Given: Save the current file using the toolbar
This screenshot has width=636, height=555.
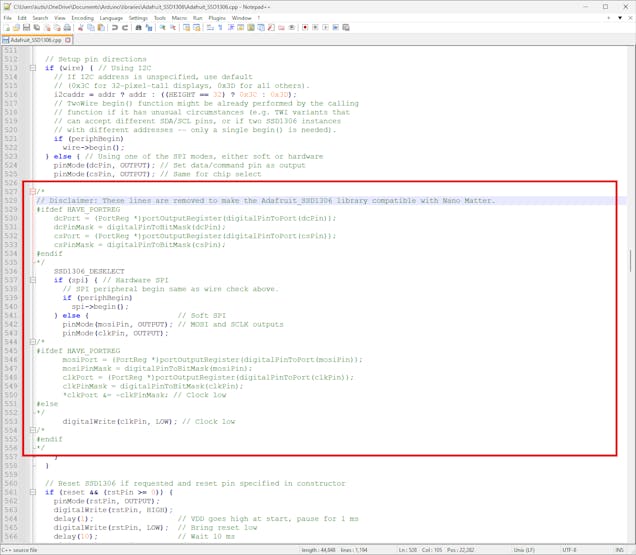Looking at the screenshot, I should click(27, 28).
